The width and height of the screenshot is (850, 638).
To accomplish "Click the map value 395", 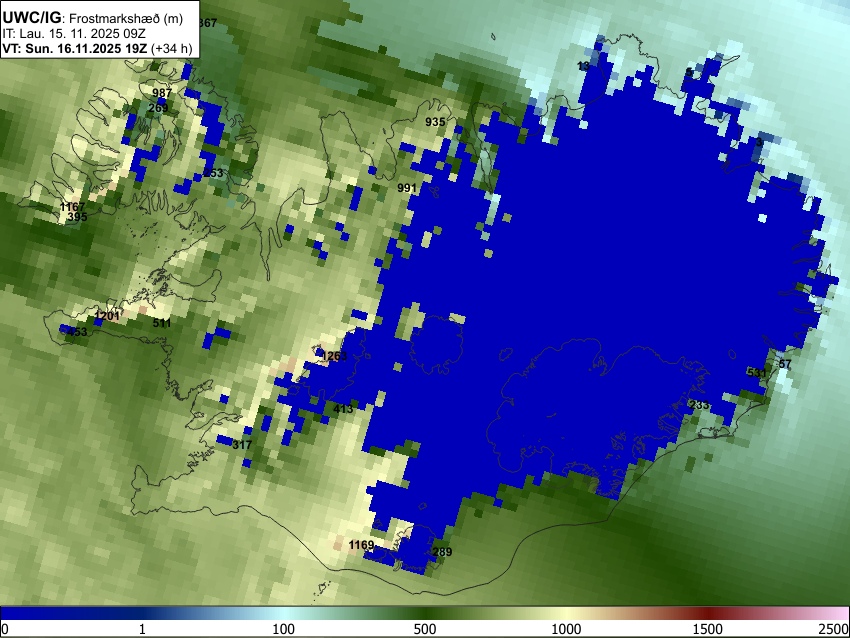I will click(77, 217).
